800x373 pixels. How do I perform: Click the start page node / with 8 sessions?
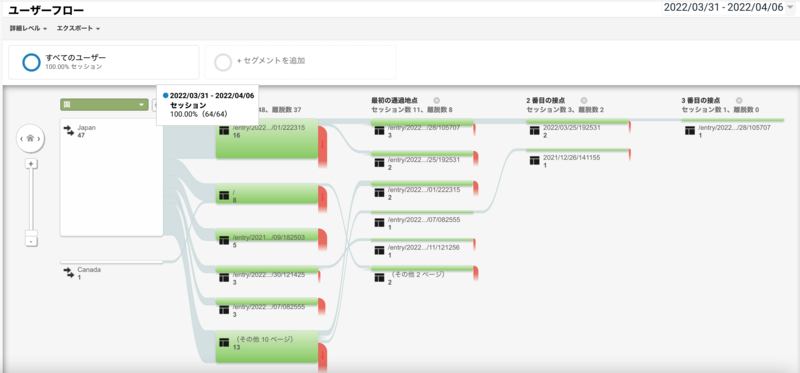(267, 194)
